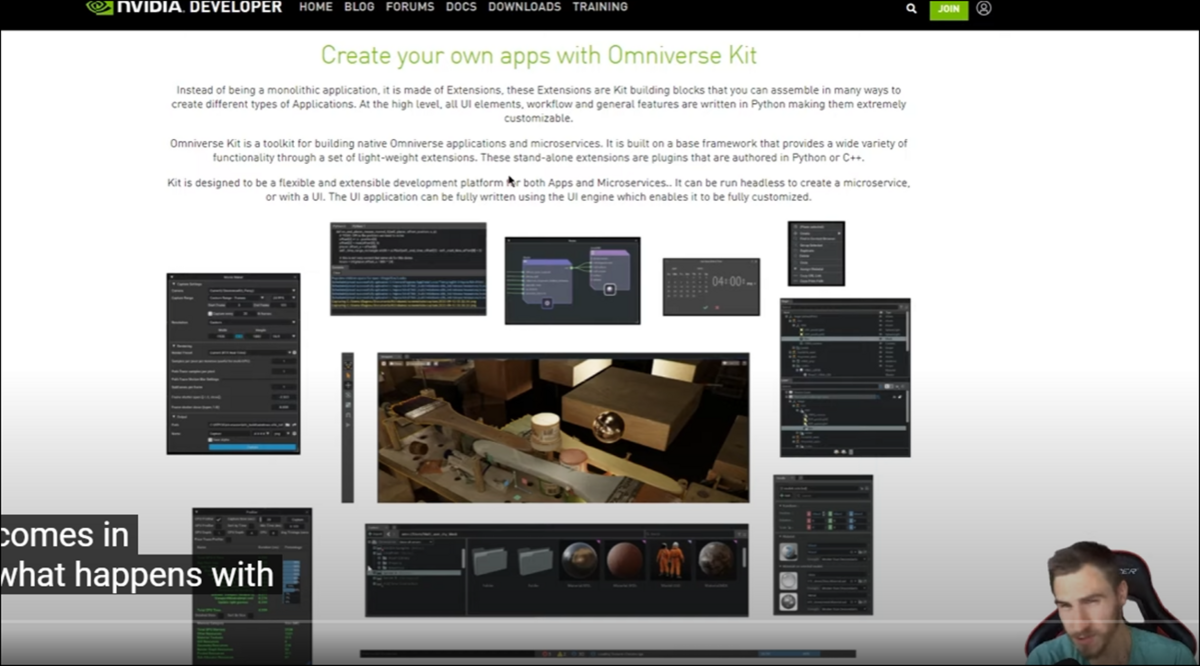1200x666 pixels.
Task: Open the search magnifier icon
Action: [911, 8]
